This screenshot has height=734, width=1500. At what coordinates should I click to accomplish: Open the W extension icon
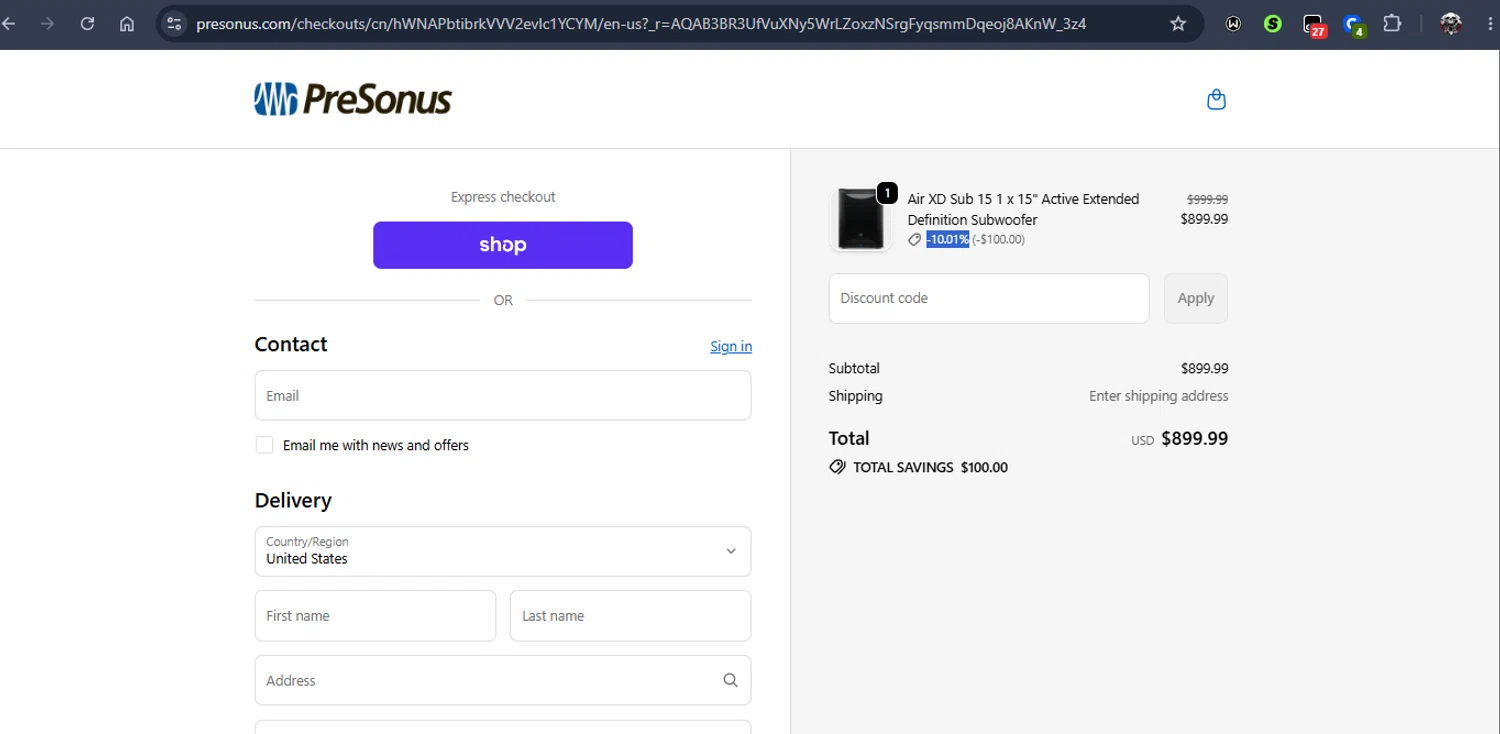pos(1233,24)
